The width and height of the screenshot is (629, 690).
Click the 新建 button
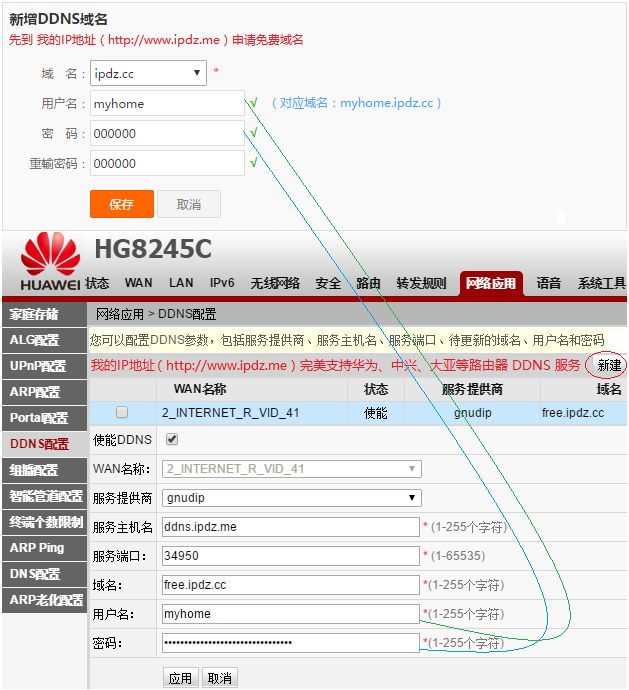coord(609,365)
